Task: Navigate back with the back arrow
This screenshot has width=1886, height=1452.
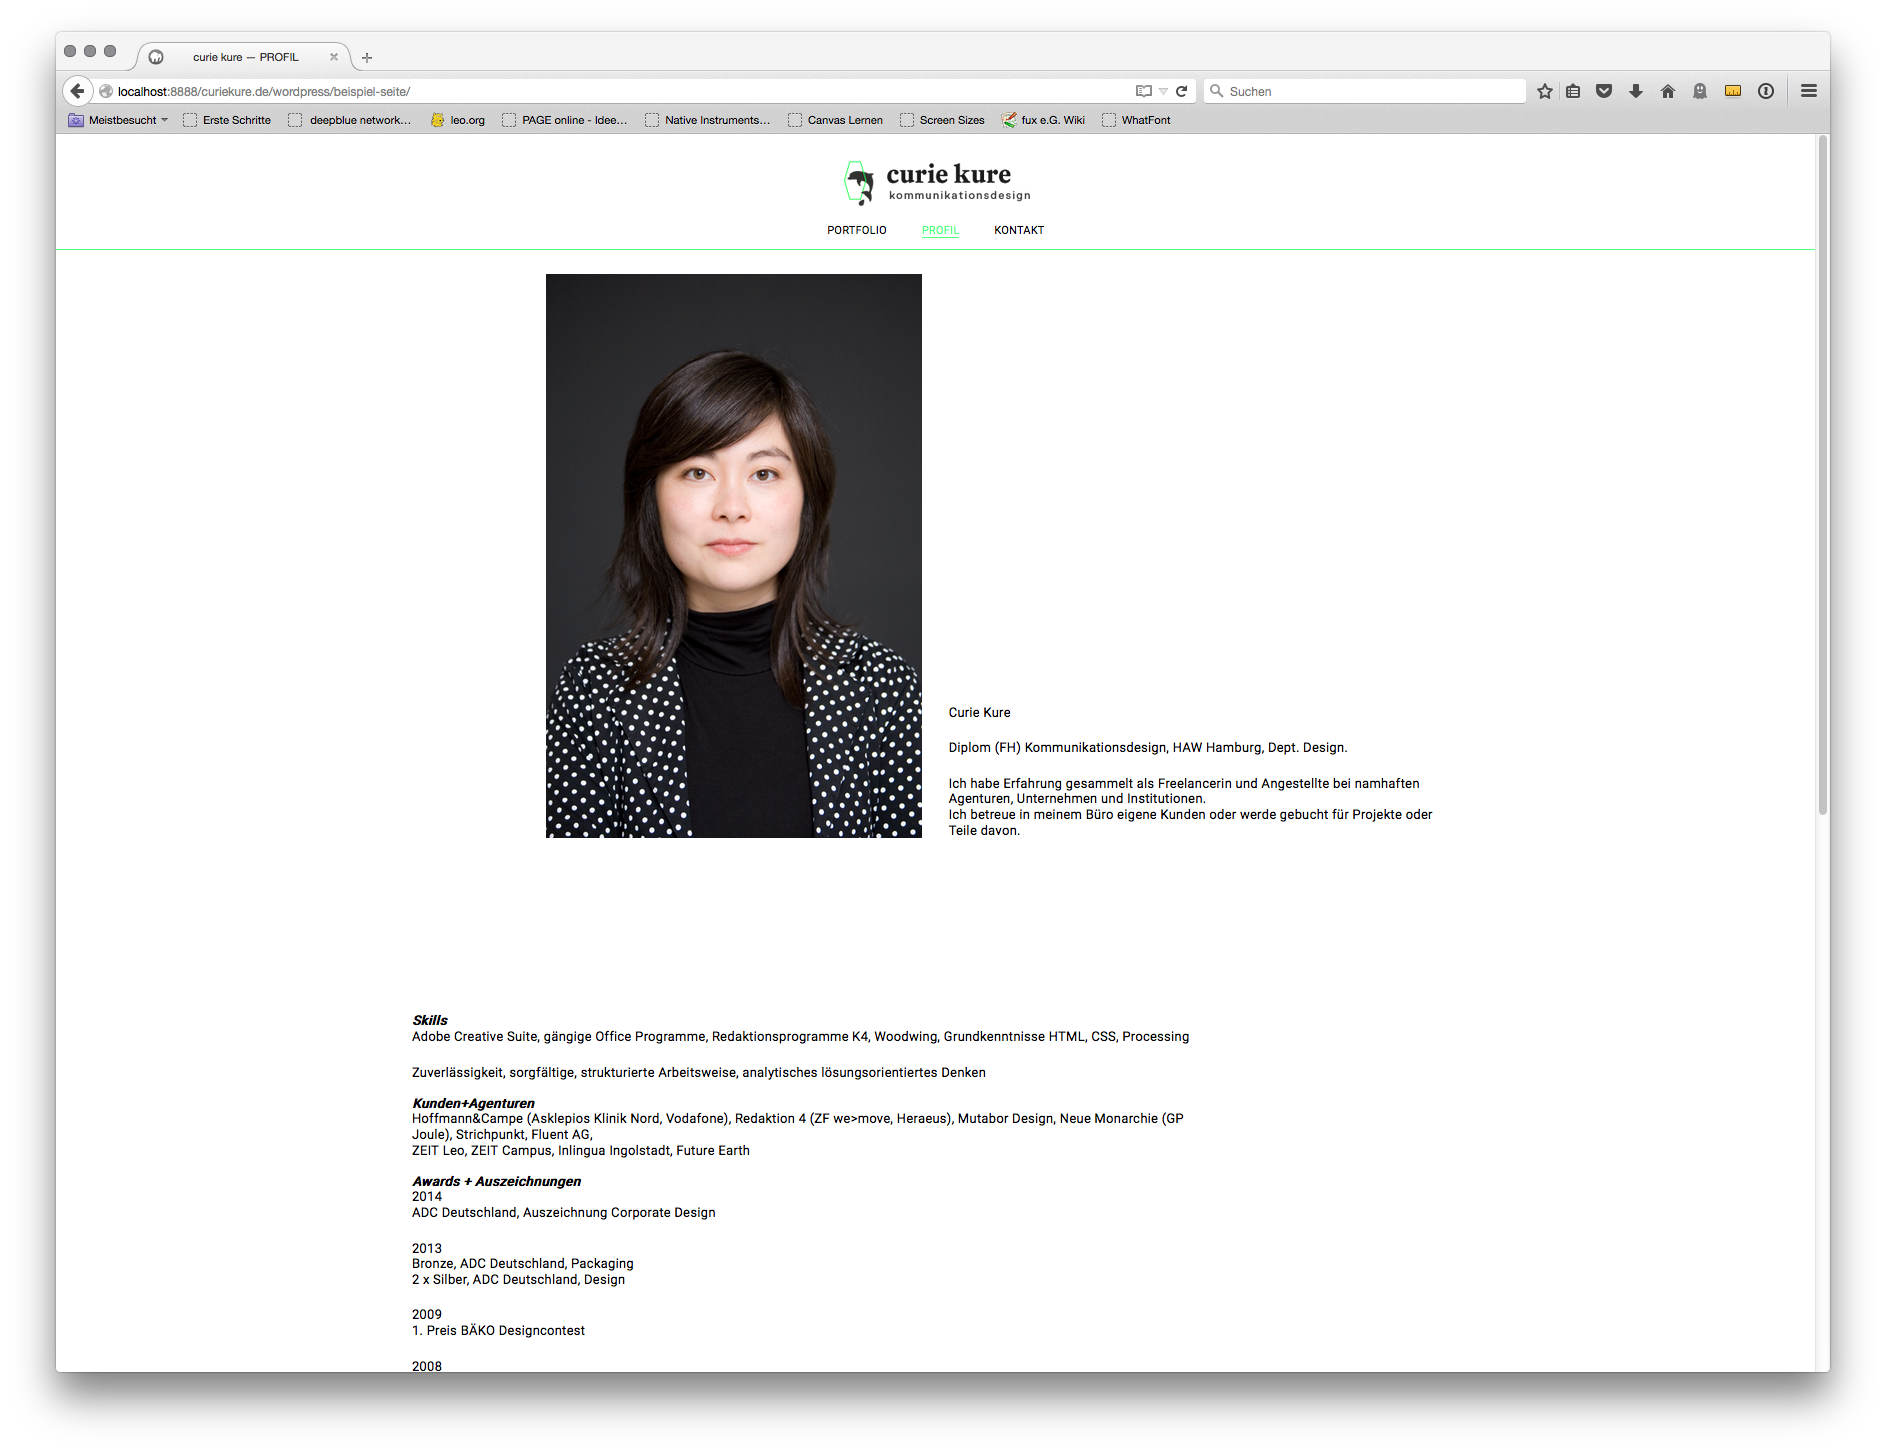Action: pos(78,90)
